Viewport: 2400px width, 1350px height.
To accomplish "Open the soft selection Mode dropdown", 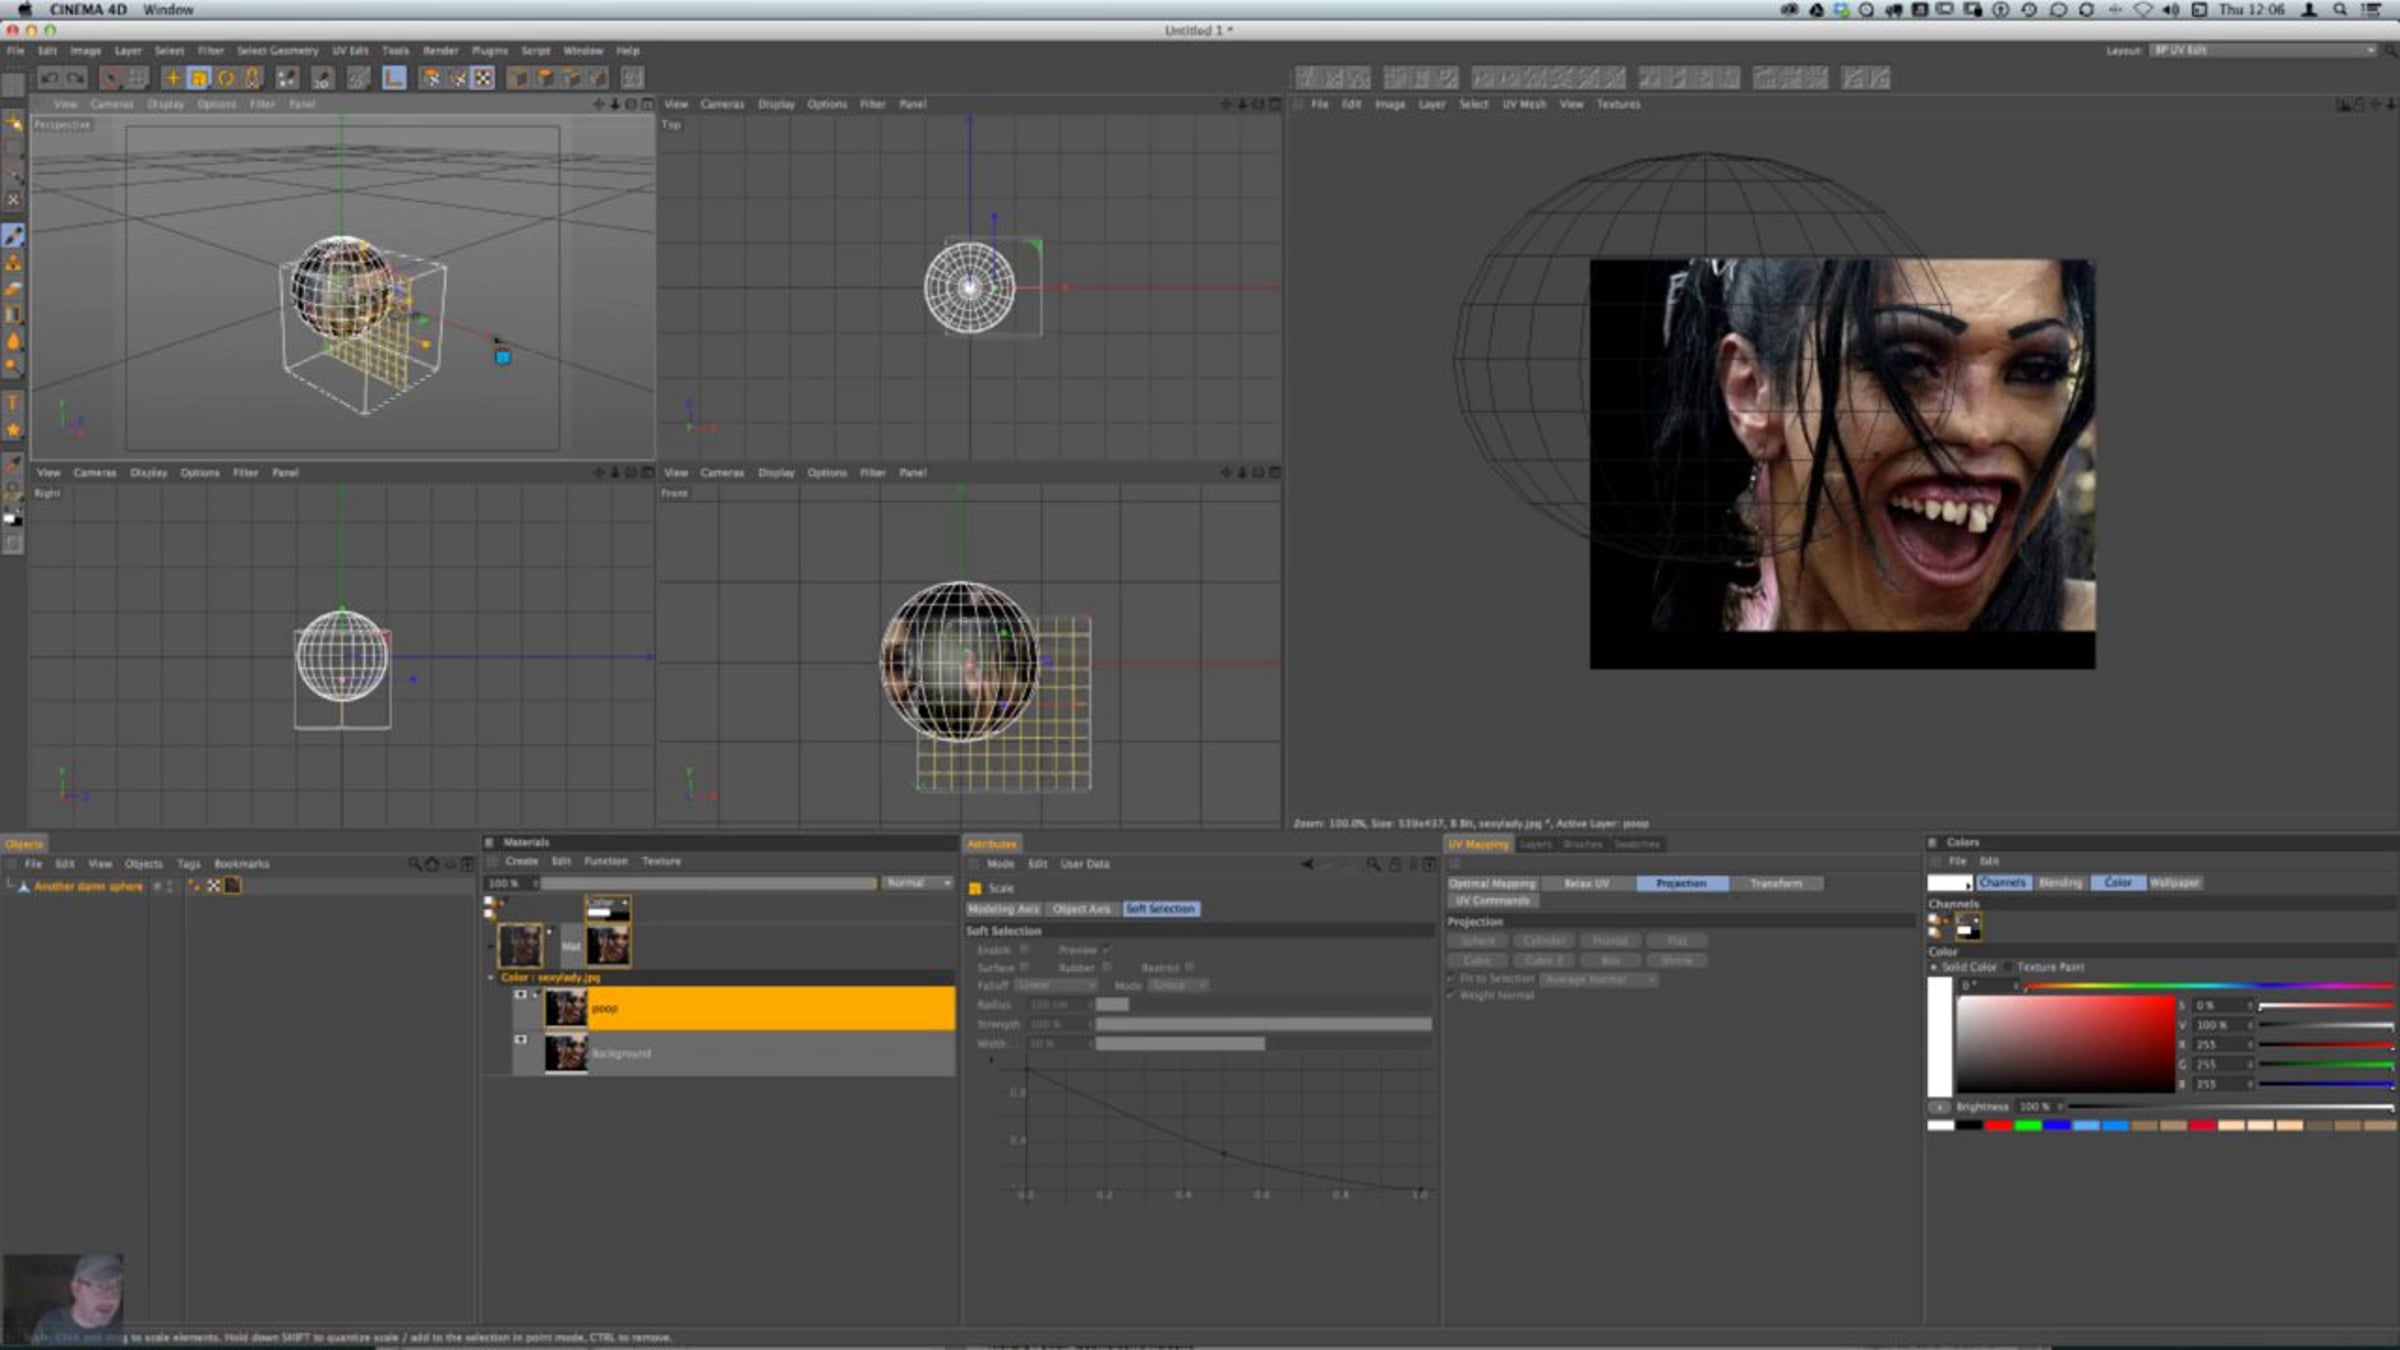I will [x=1178, y=986].
